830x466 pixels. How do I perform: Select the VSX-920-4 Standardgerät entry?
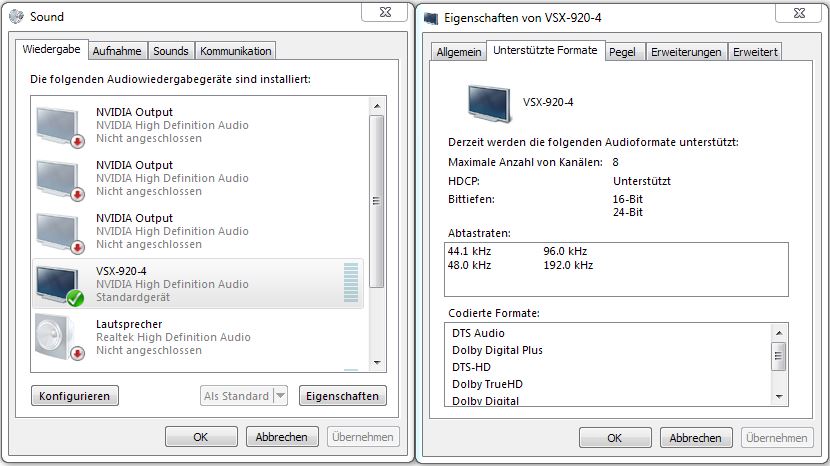click(198, 284)
